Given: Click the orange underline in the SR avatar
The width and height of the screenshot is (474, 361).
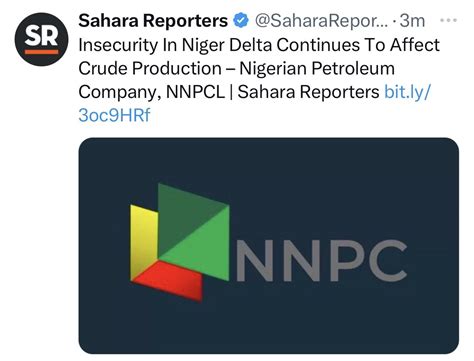Looking at the screenshot, I should [x=41, y=52].
